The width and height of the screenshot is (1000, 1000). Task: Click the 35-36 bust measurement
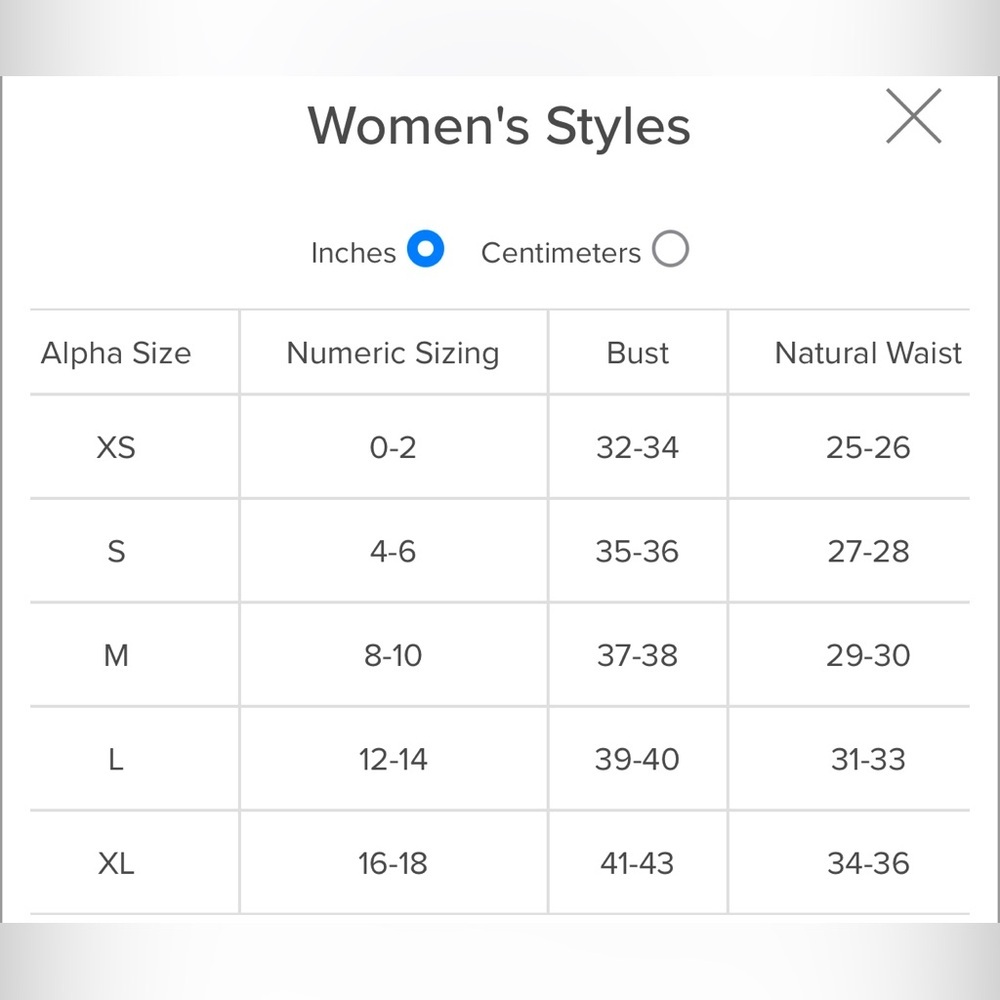637,551
